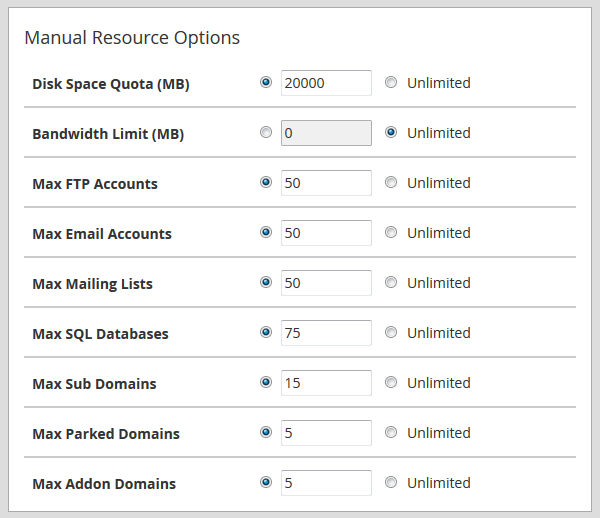
Task: Click the Max Parked Domains input field
Action: (326, 433)
